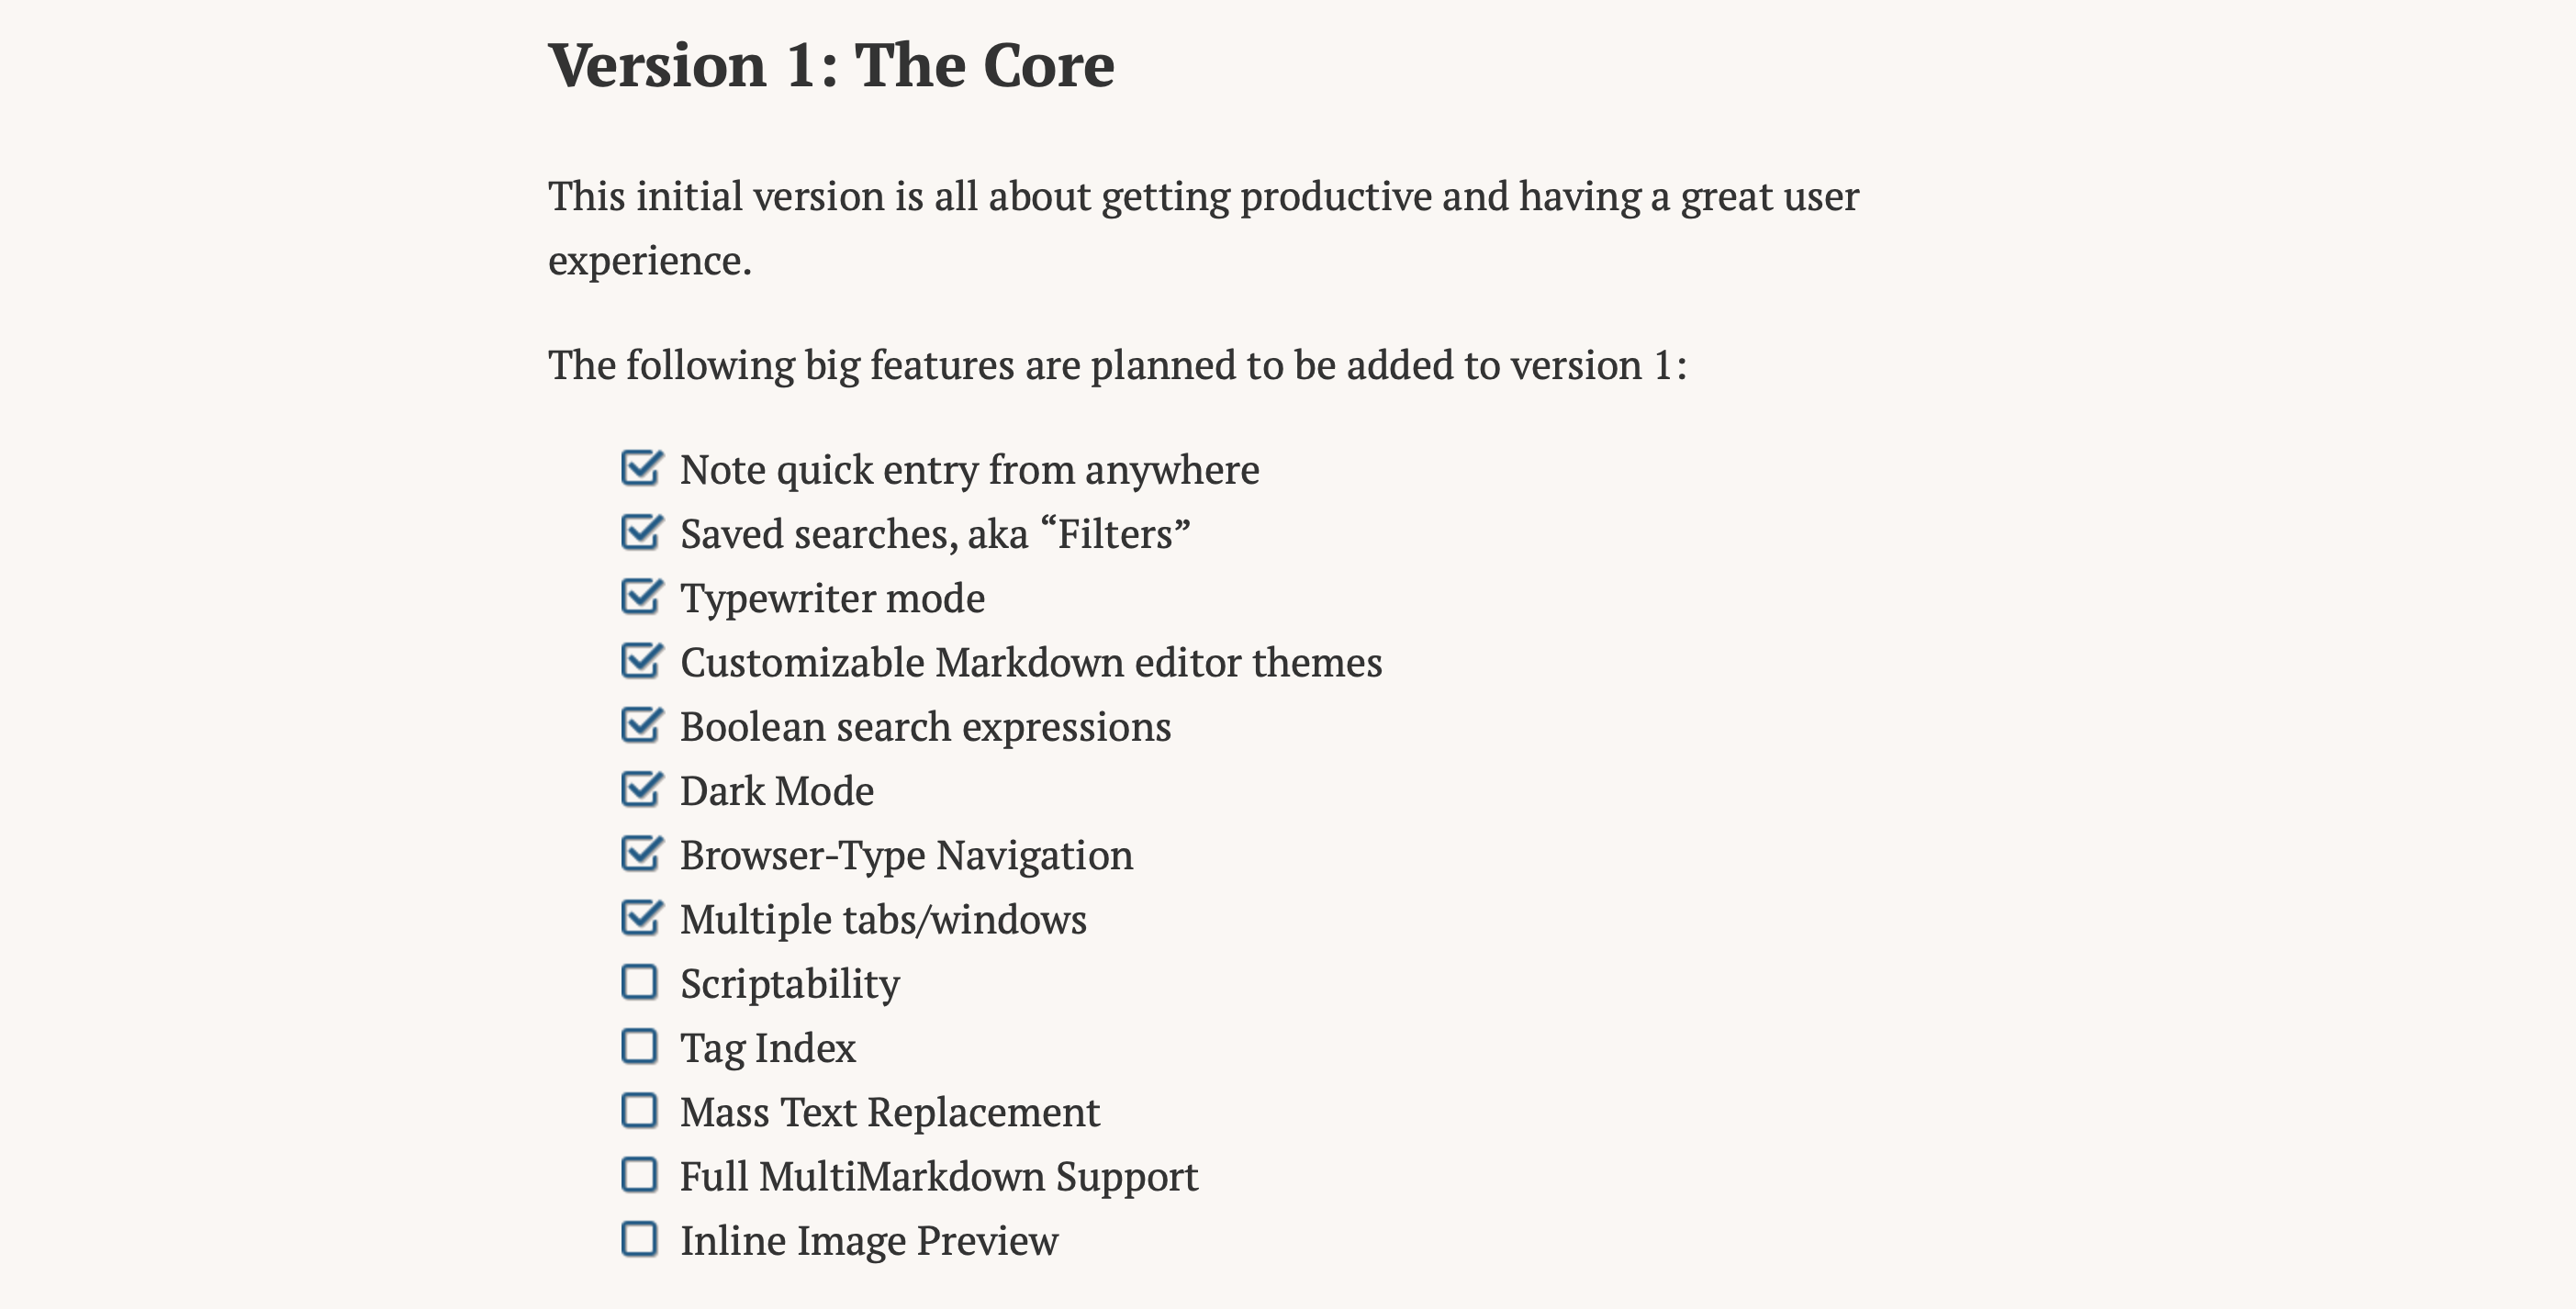Toggle the Browser-Type Navigation checkbox

point(640,853)
